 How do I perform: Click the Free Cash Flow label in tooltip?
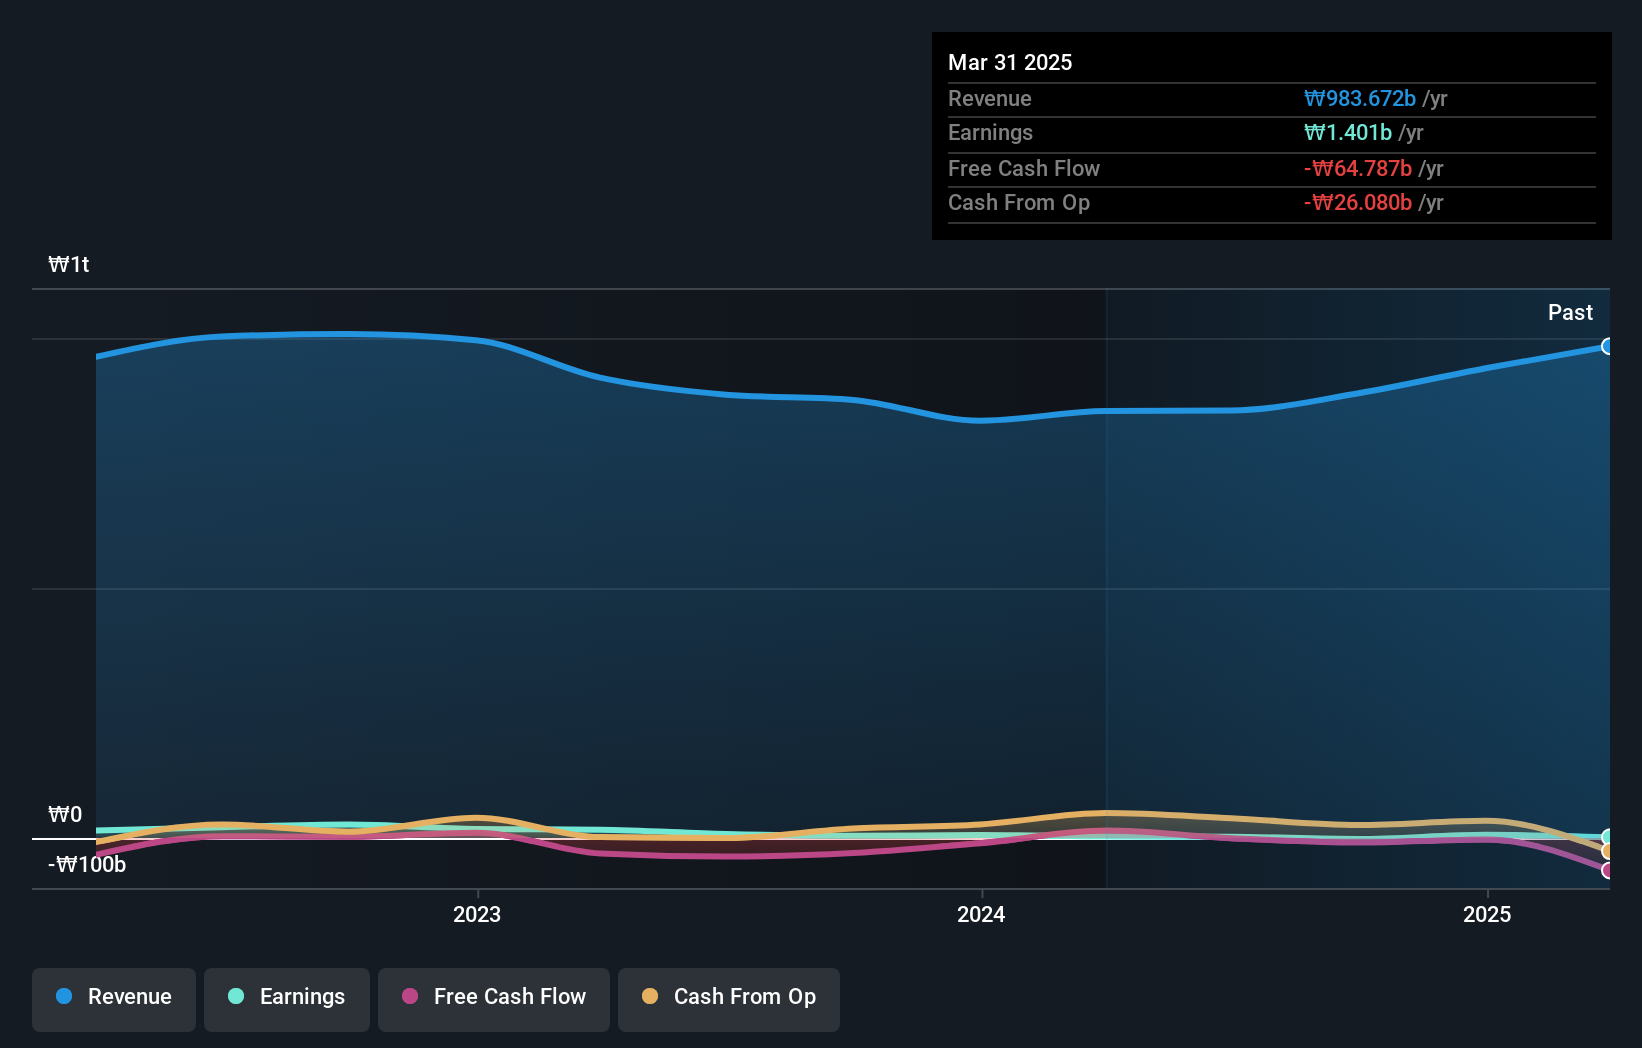[1024, 168]
